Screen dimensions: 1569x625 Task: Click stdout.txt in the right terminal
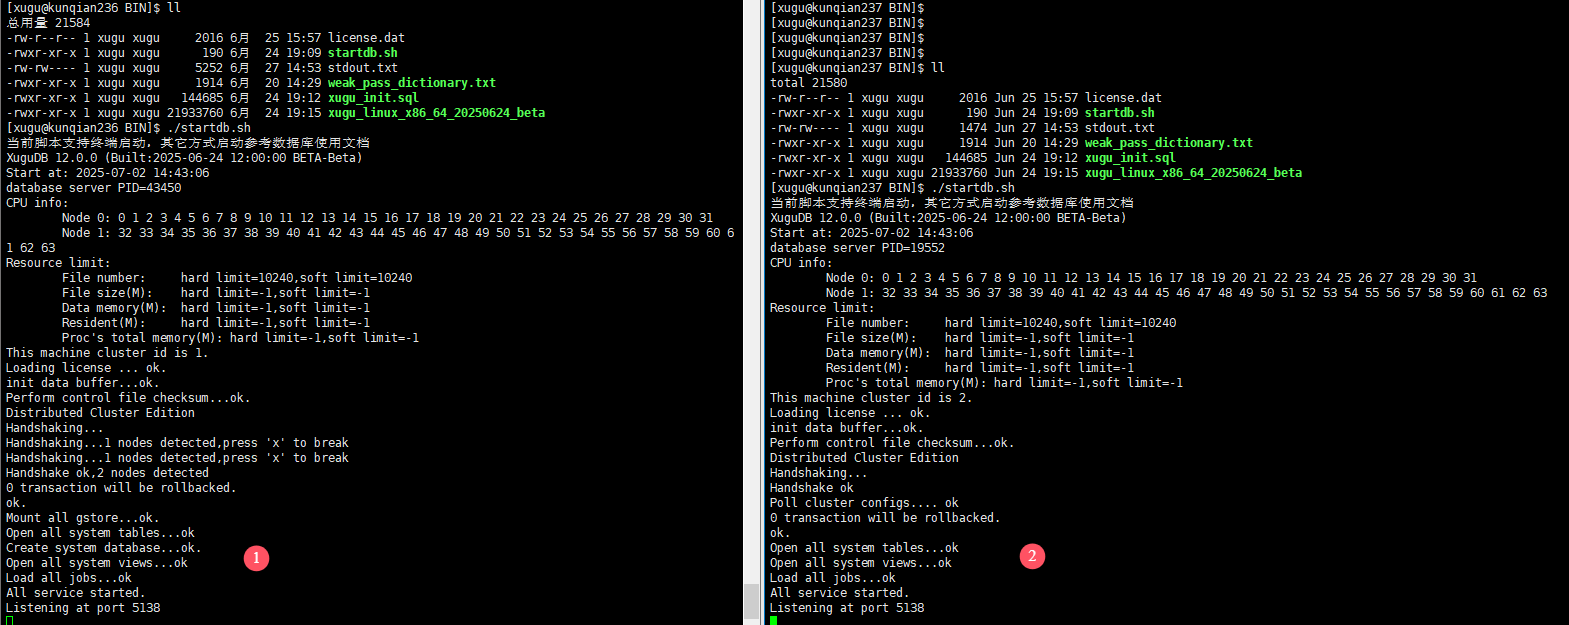1119,128
